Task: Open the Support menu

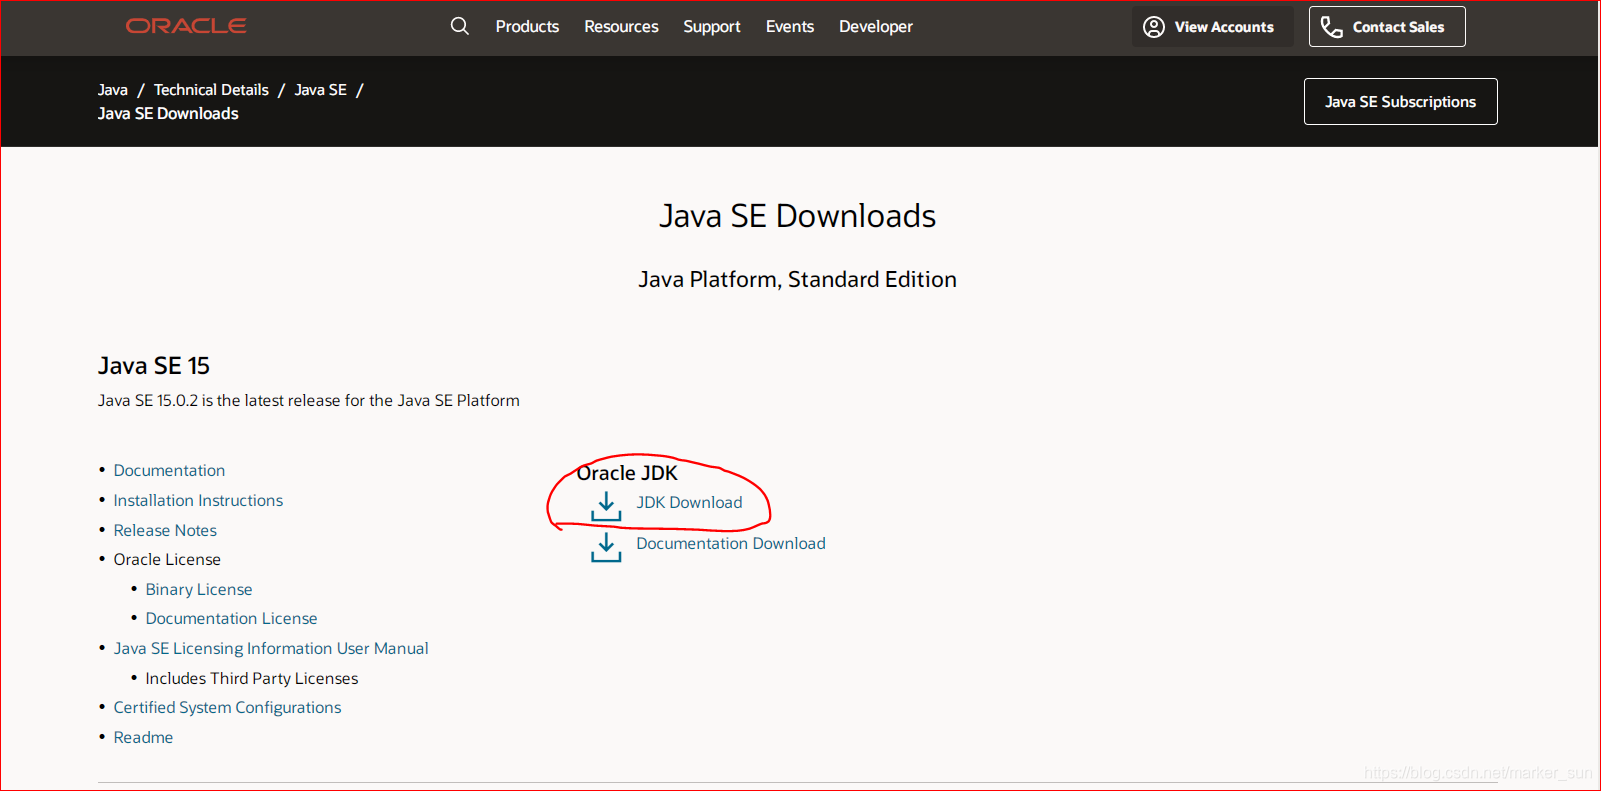Action: (x=712, y=27)
